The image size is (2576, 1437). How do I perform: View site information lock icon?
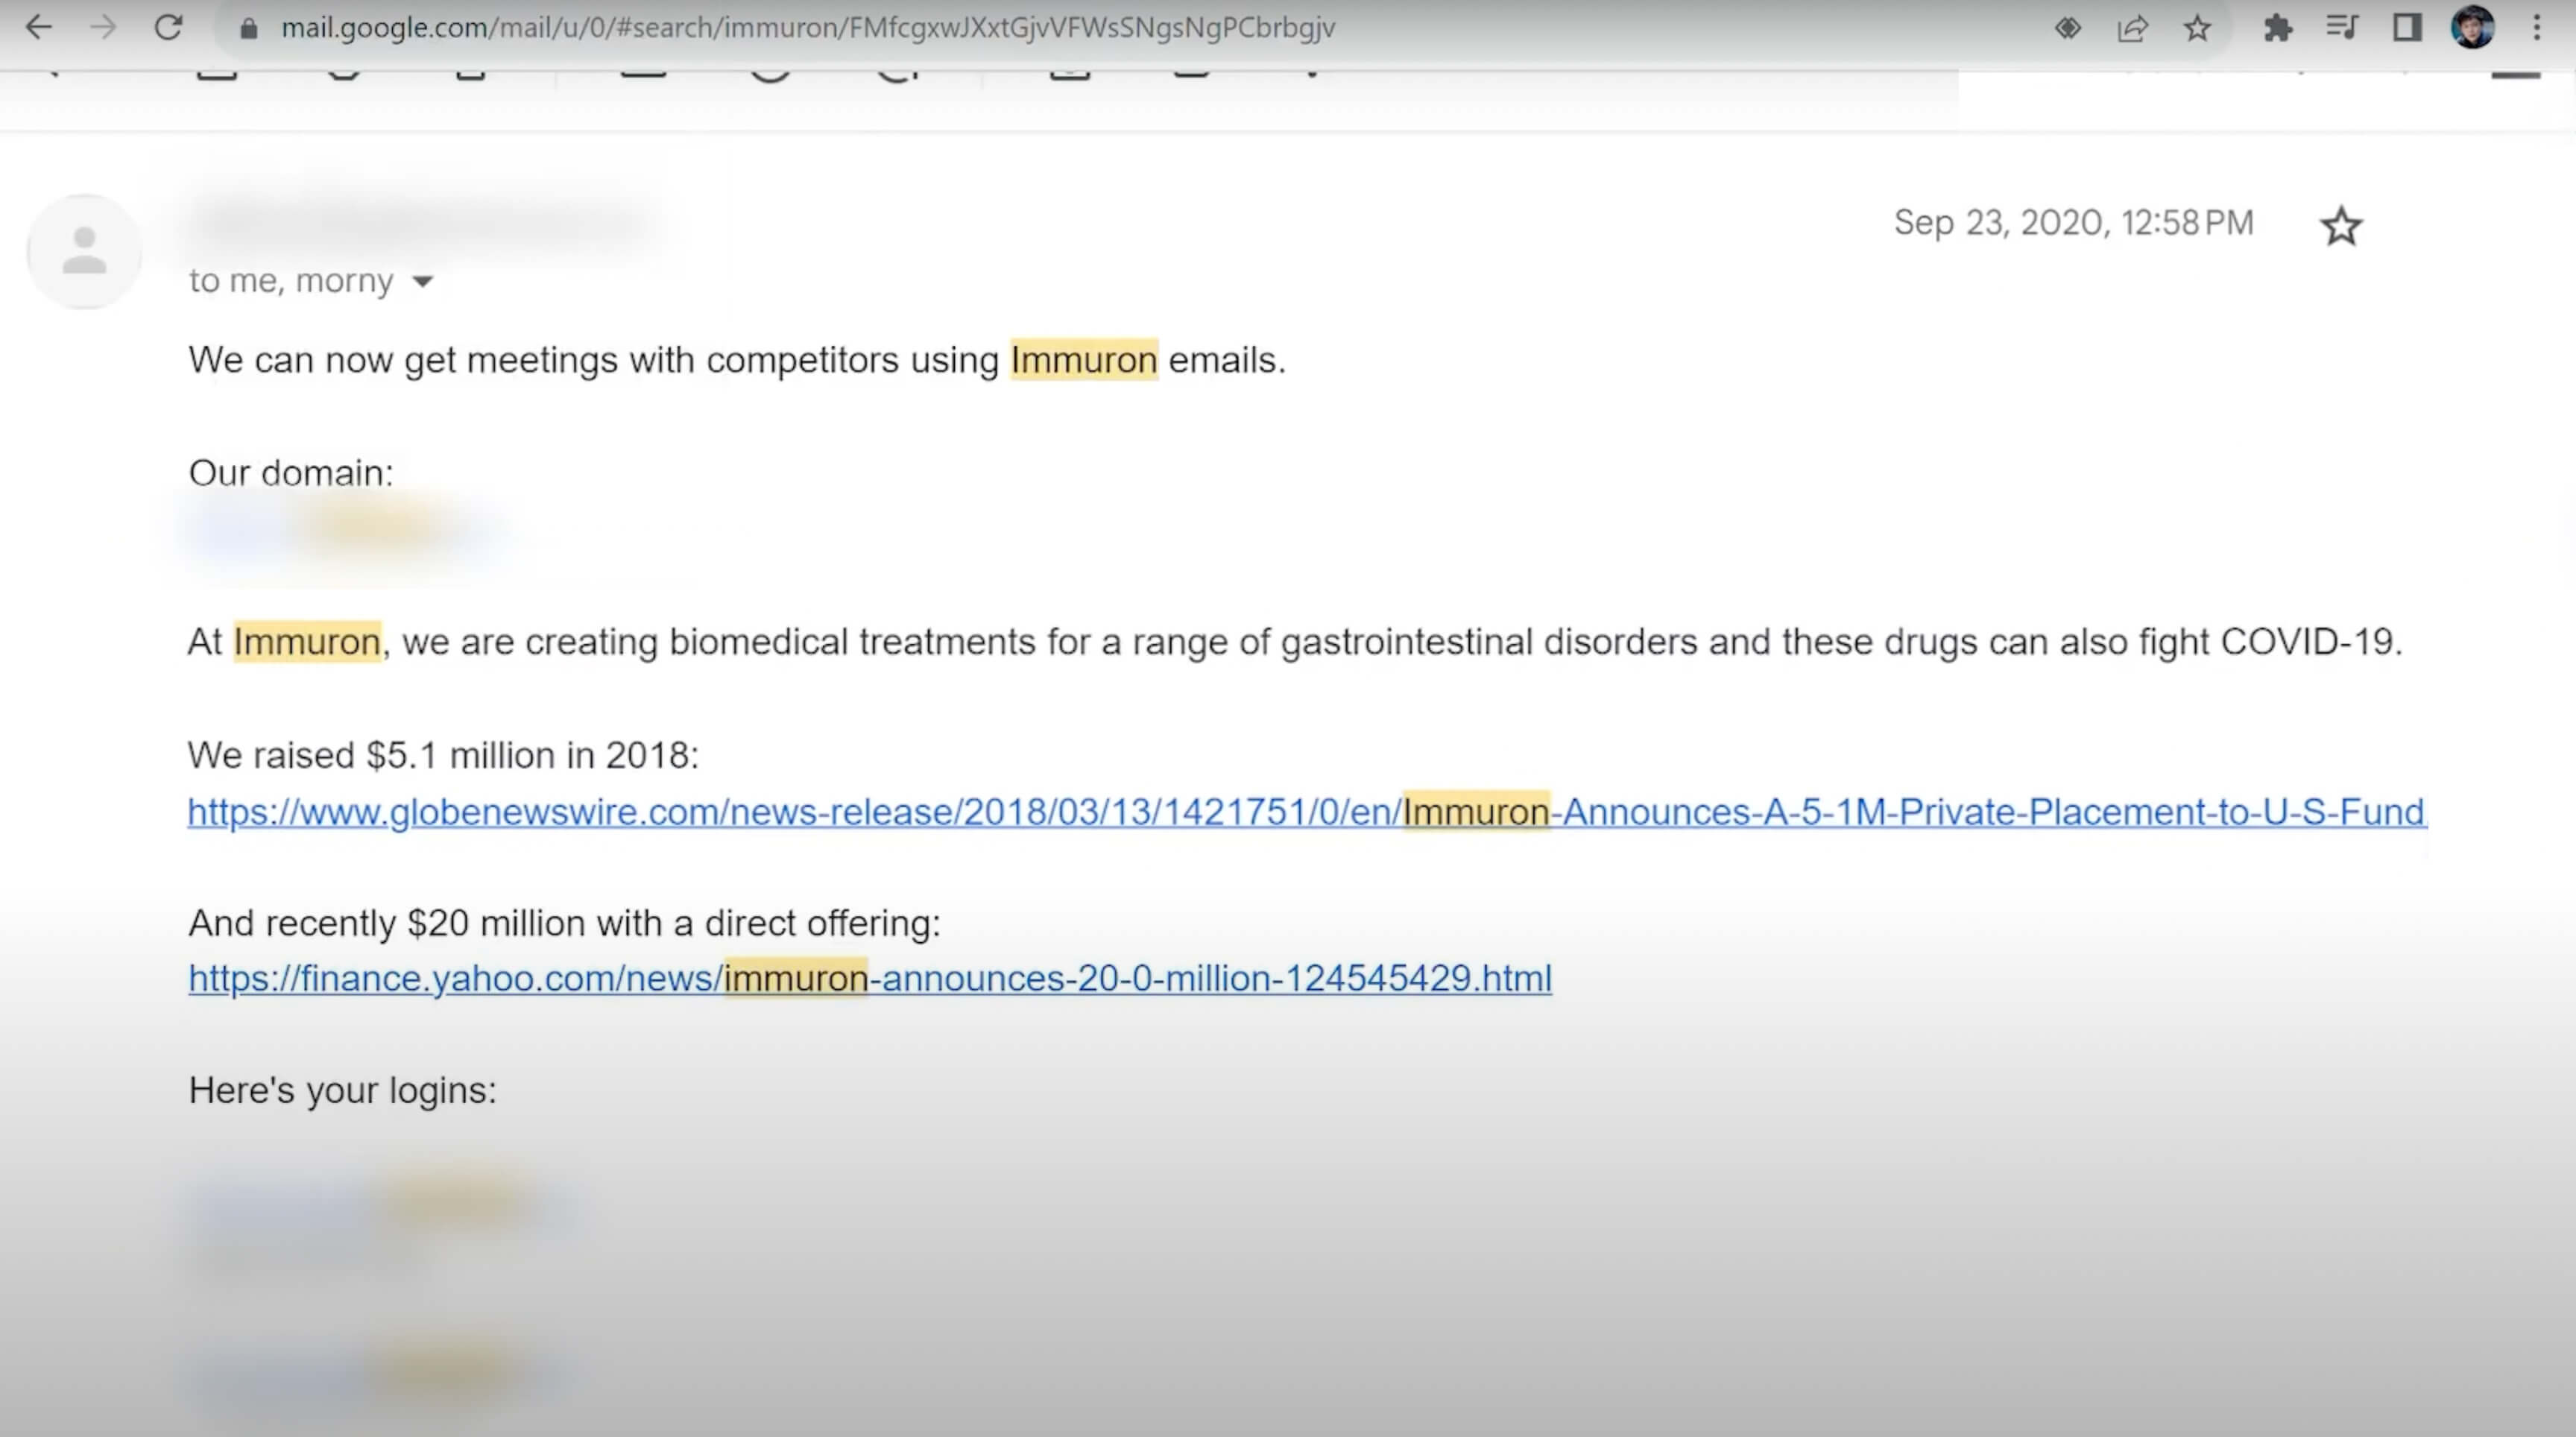click(x=249, y=29)
